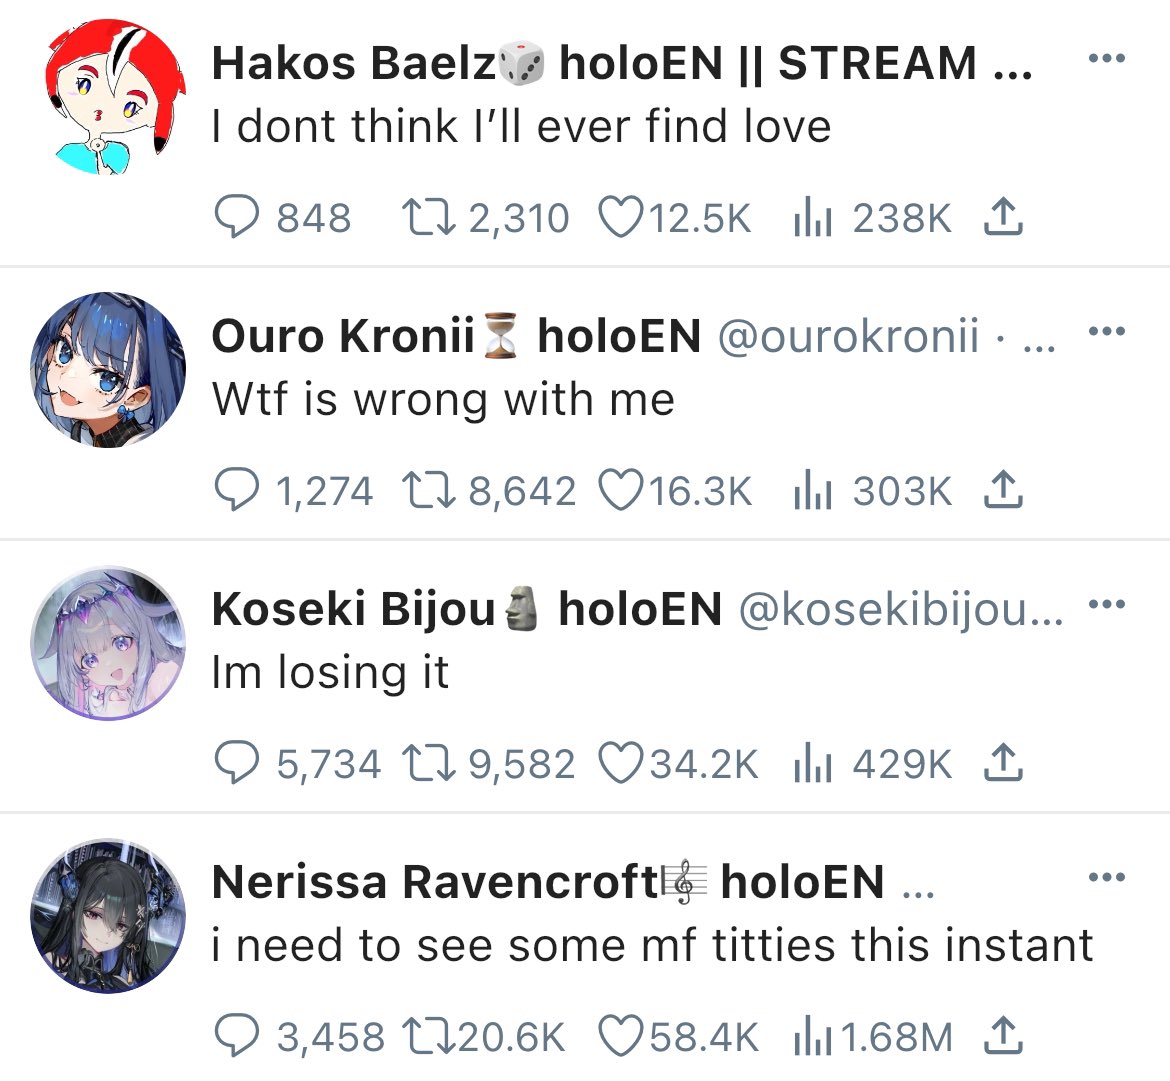Share the Hakos Baelz tweet
Viewport: 1170px width, 1081px height.
(1003, 216)
